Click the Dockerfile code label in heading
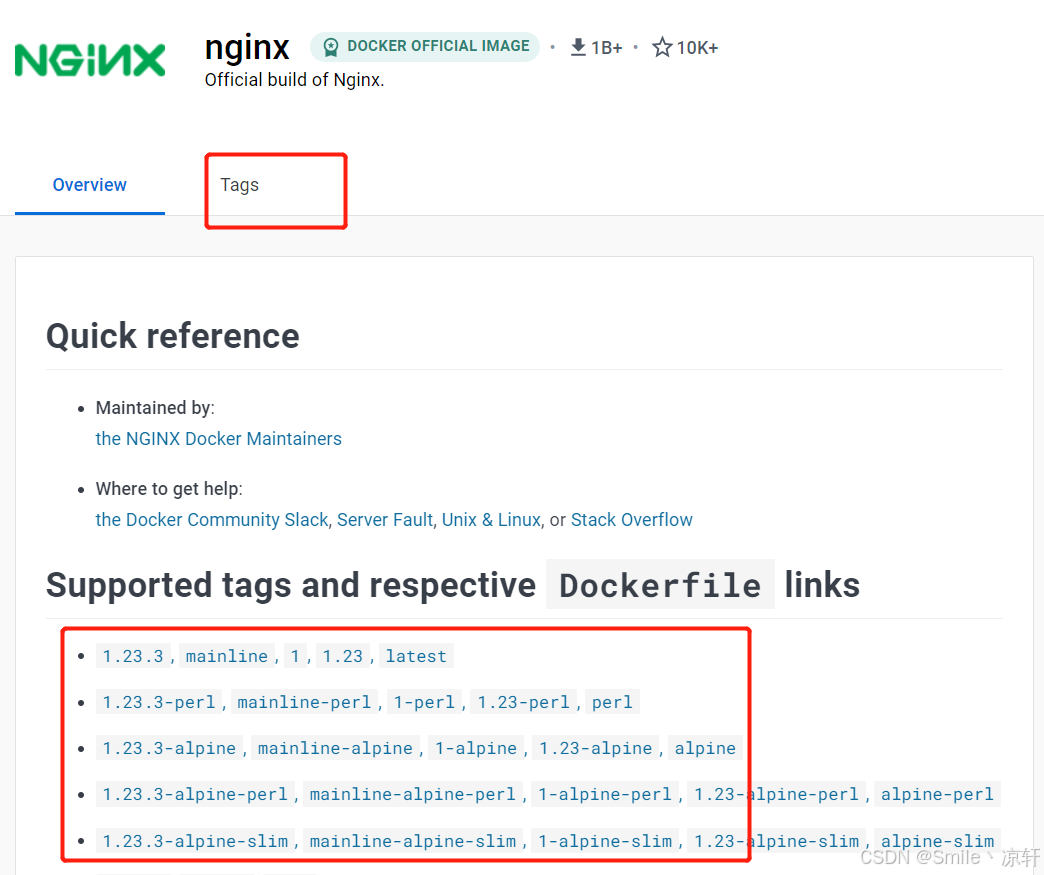The width and height of the screenshot is (1044, 875). coord(660,585)
